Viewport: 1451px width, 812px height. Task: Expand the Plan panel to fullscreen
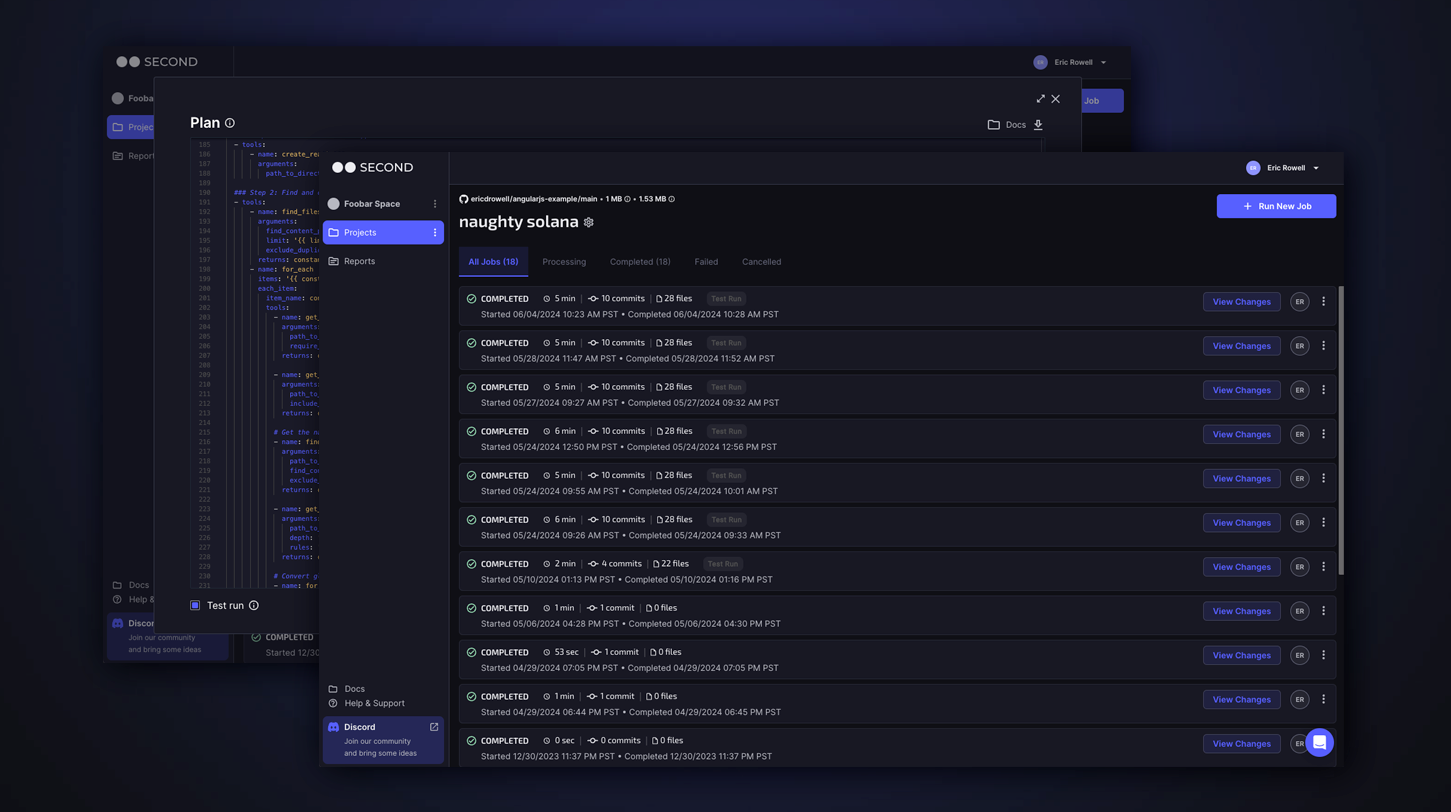(1040, 99)
